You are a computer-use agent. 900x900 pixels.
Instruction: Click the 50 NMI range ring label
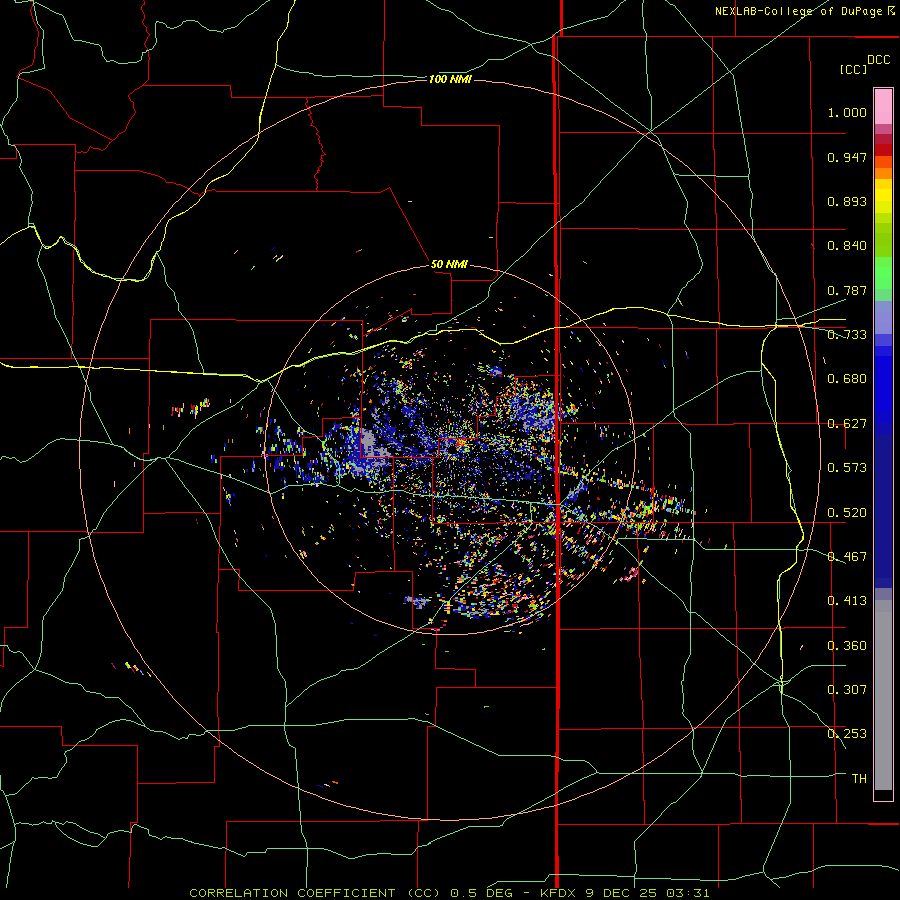(449, 264)
